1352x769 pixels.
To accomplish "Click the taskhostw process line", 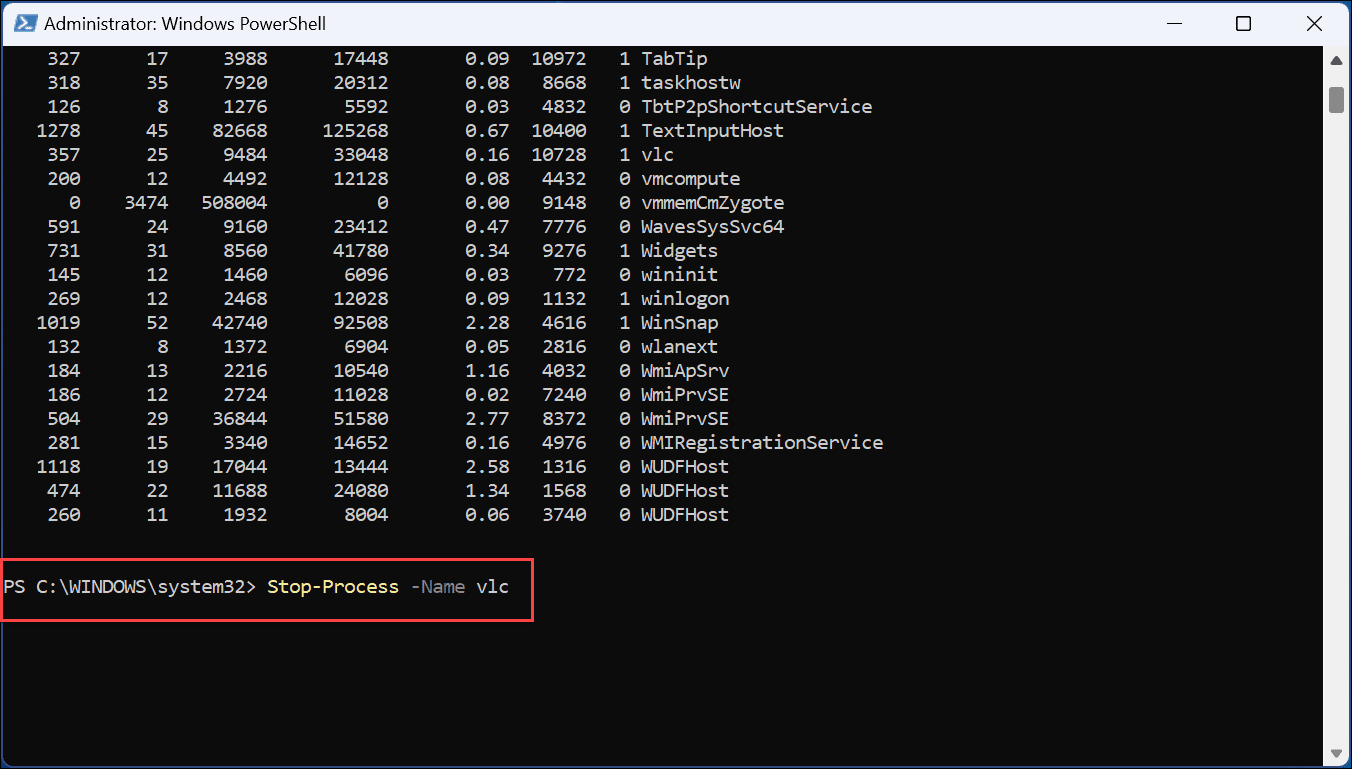I will (689, 82).
